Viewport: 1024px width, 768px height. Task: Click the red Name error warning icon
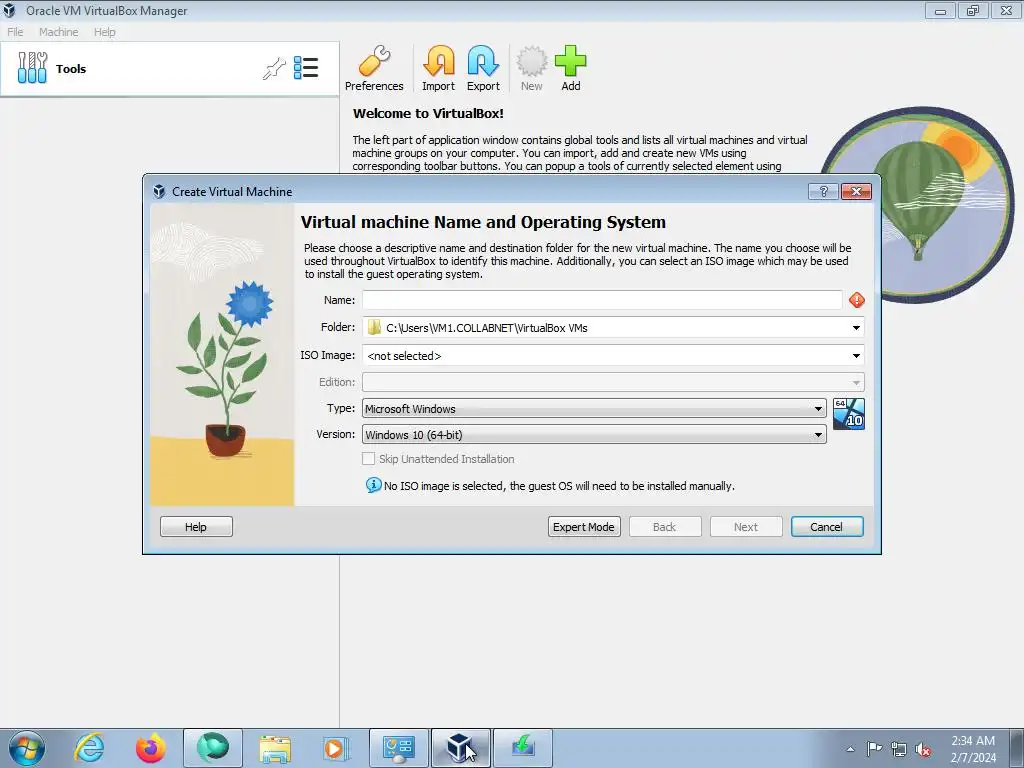pyautogui.click(x=857, y=300)
